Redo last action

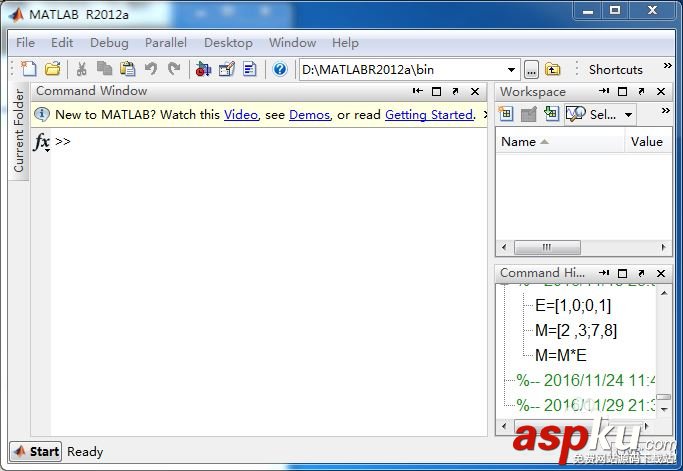tap(174, 69)
